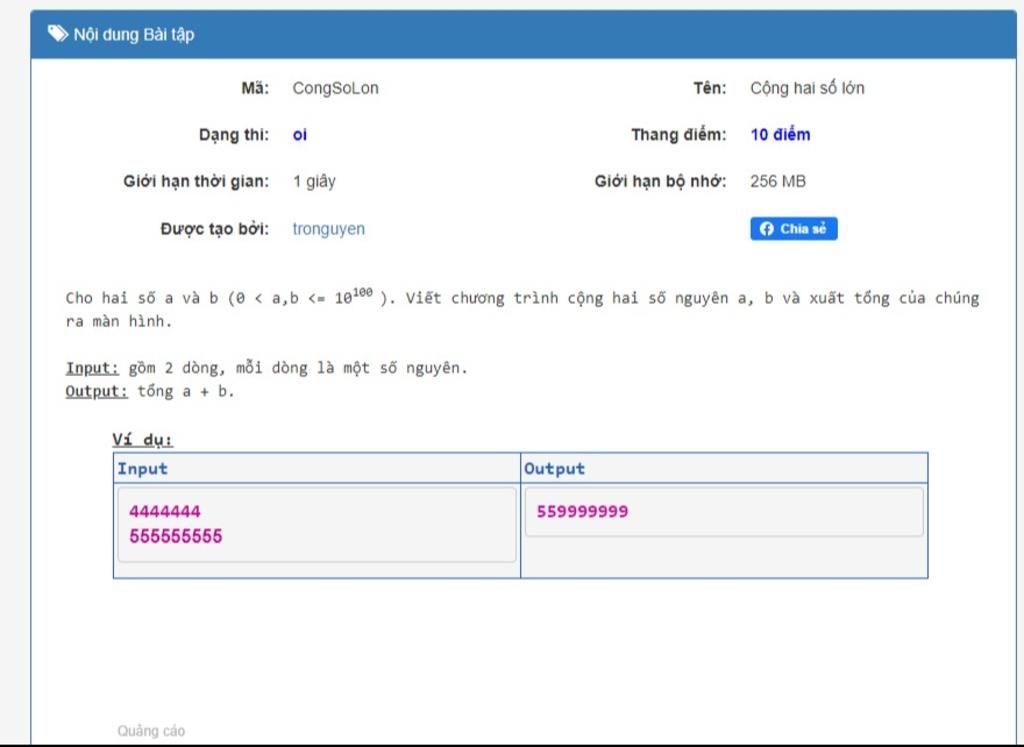This screenshot has width=1024, height=747.
Task: Click the Facebook Chia sẻ share button
Action: (793, 229)
